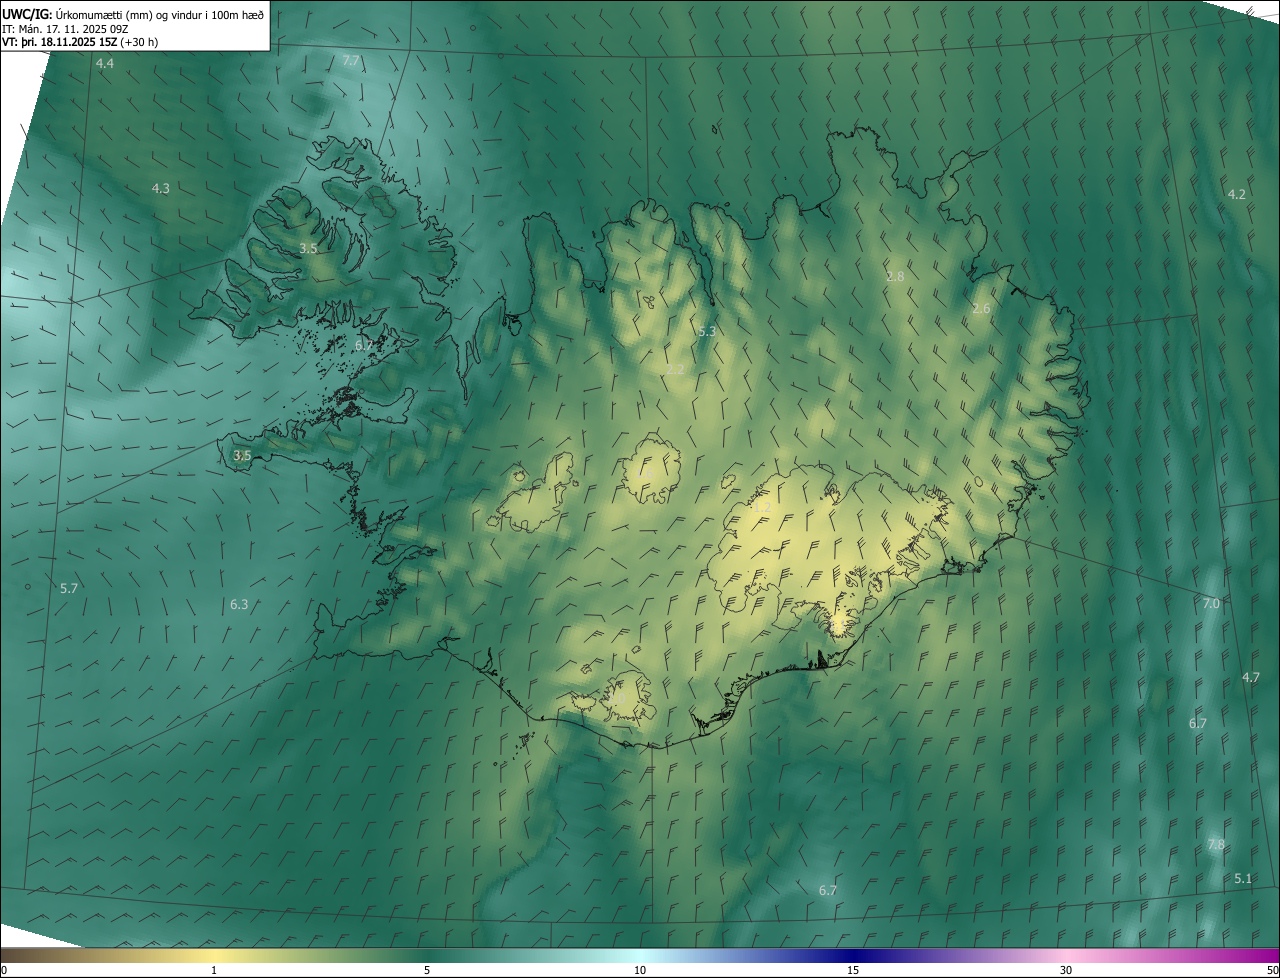Select the 2.6 value label near the east coast
The height and width of the screenshot is (978, 1280).
pyautogui.click(x=981, y=309)
